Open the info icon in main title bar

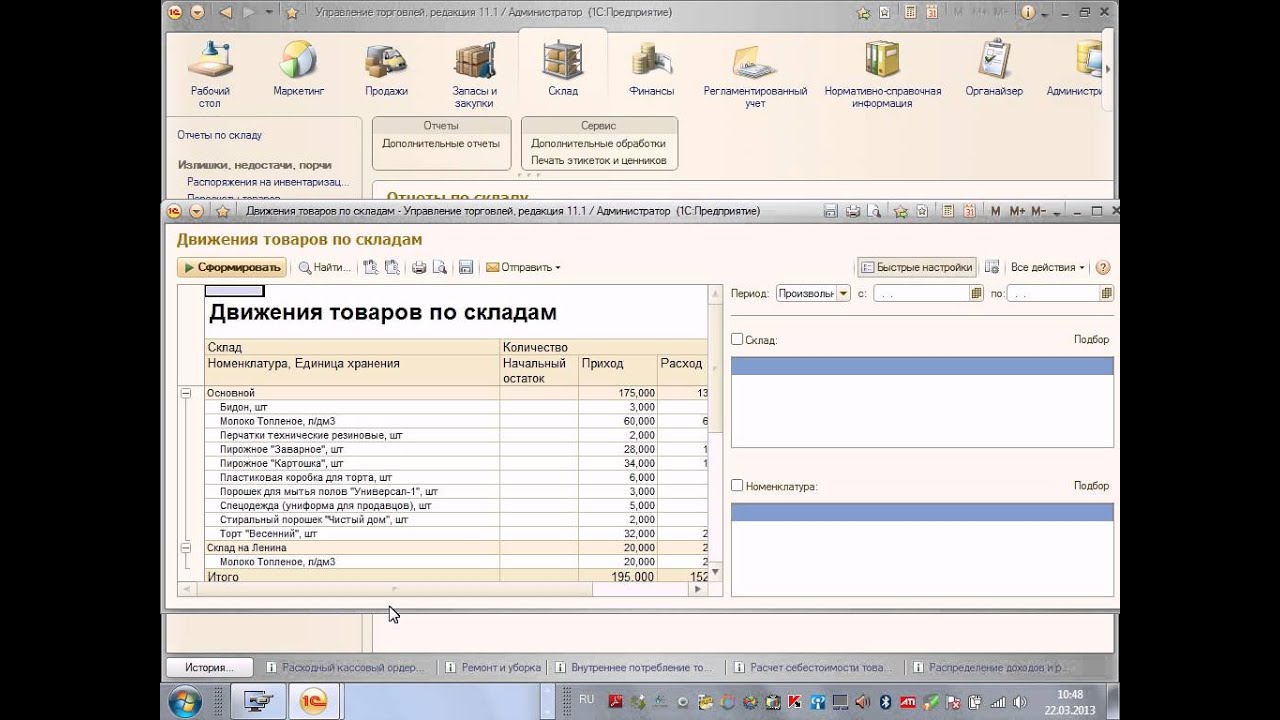point(1028,12)
